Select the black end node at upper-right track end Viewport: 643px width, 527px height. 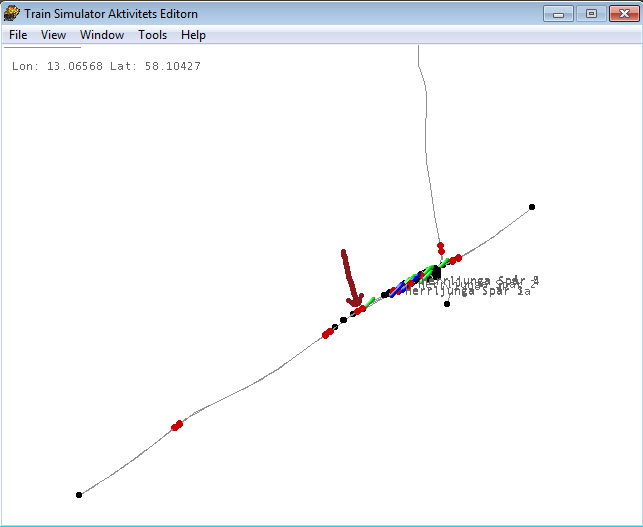point(532,207)
